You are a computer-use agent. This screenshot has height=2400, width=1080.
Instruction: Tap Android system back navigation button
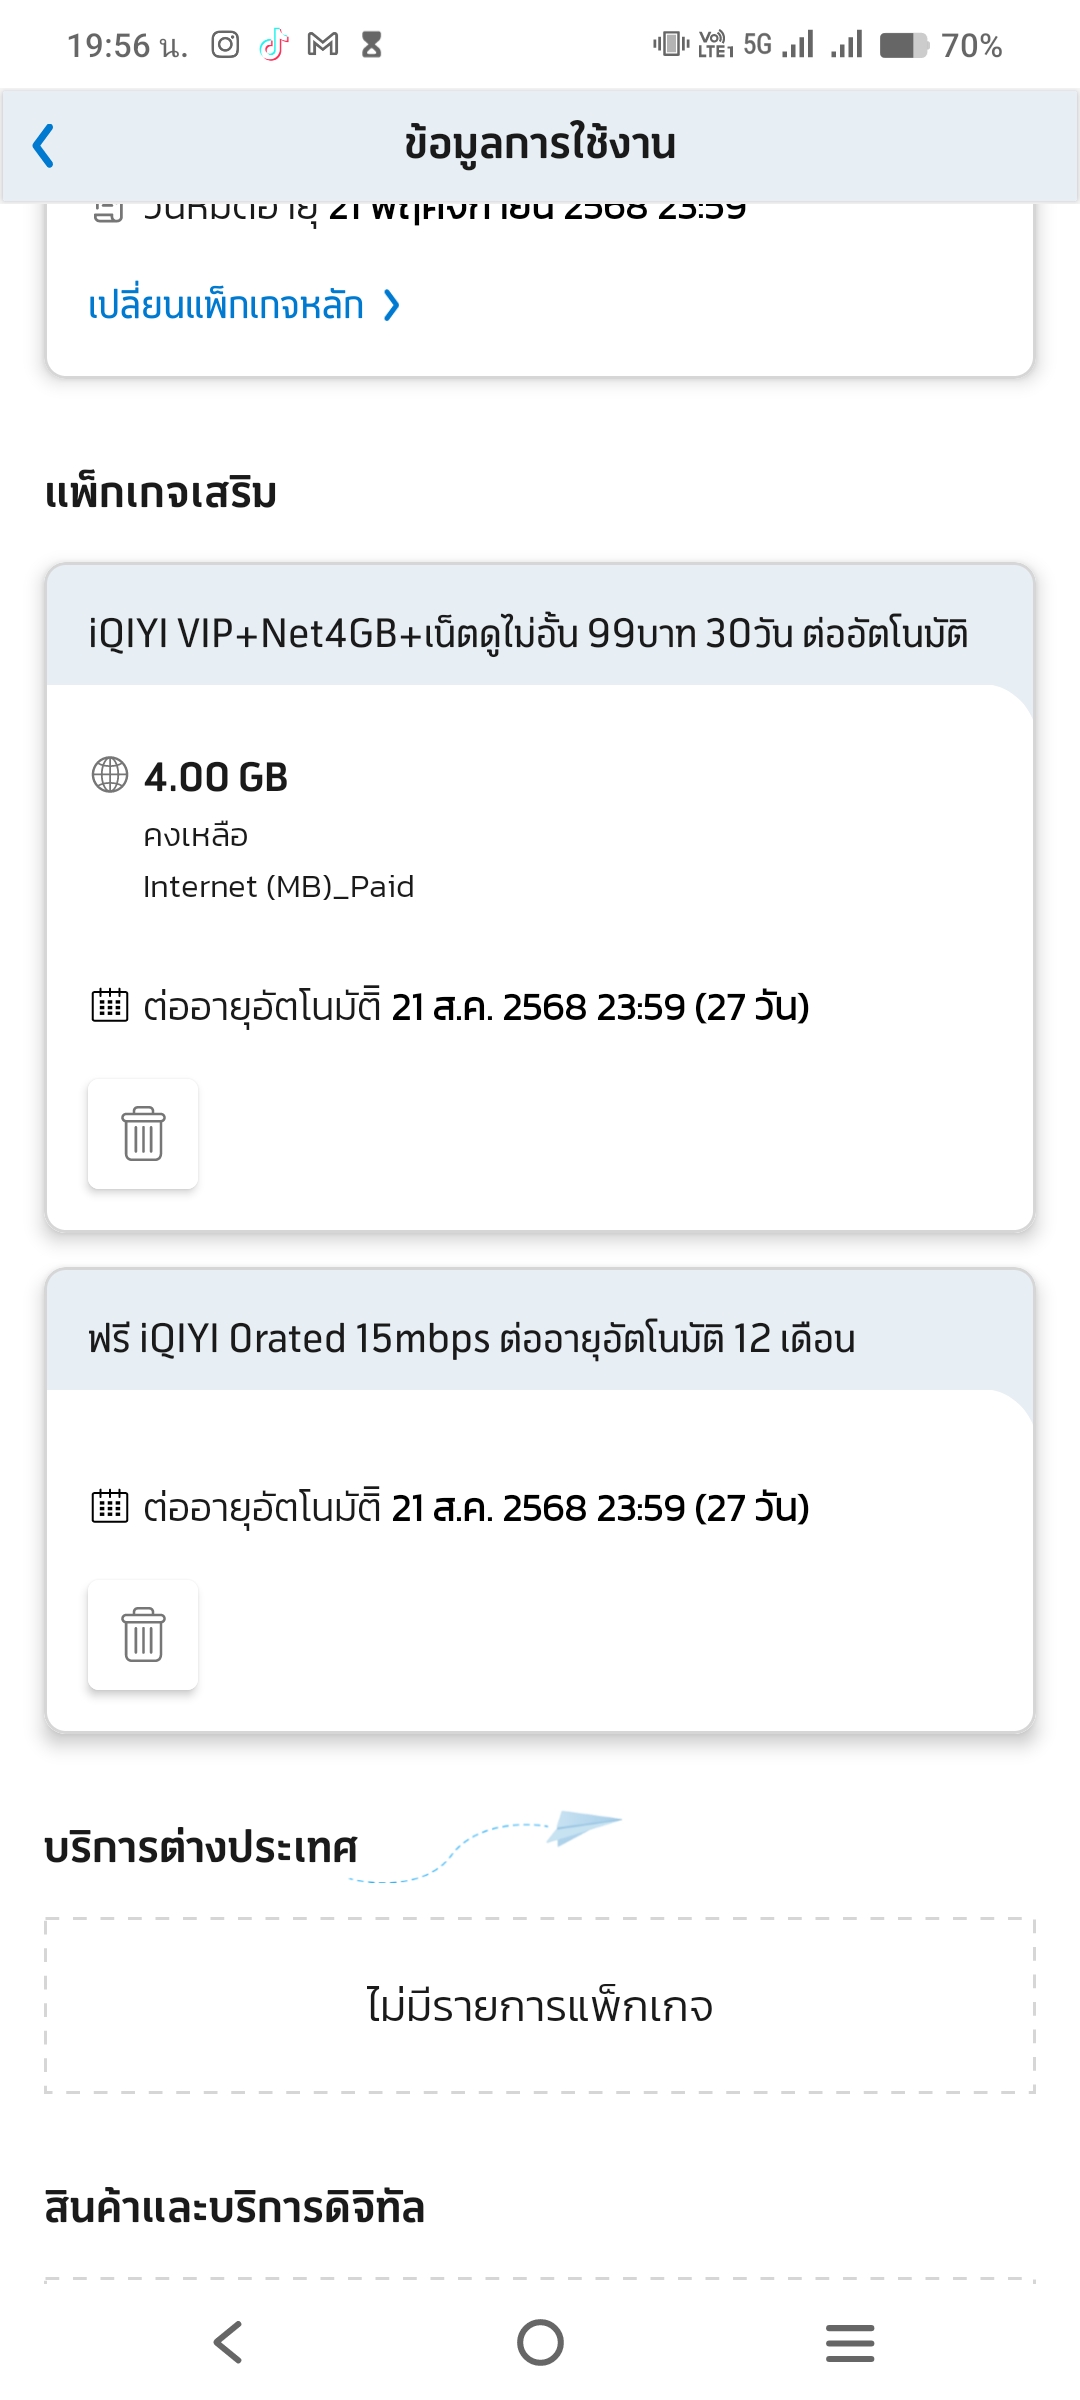coord(228,2342)
